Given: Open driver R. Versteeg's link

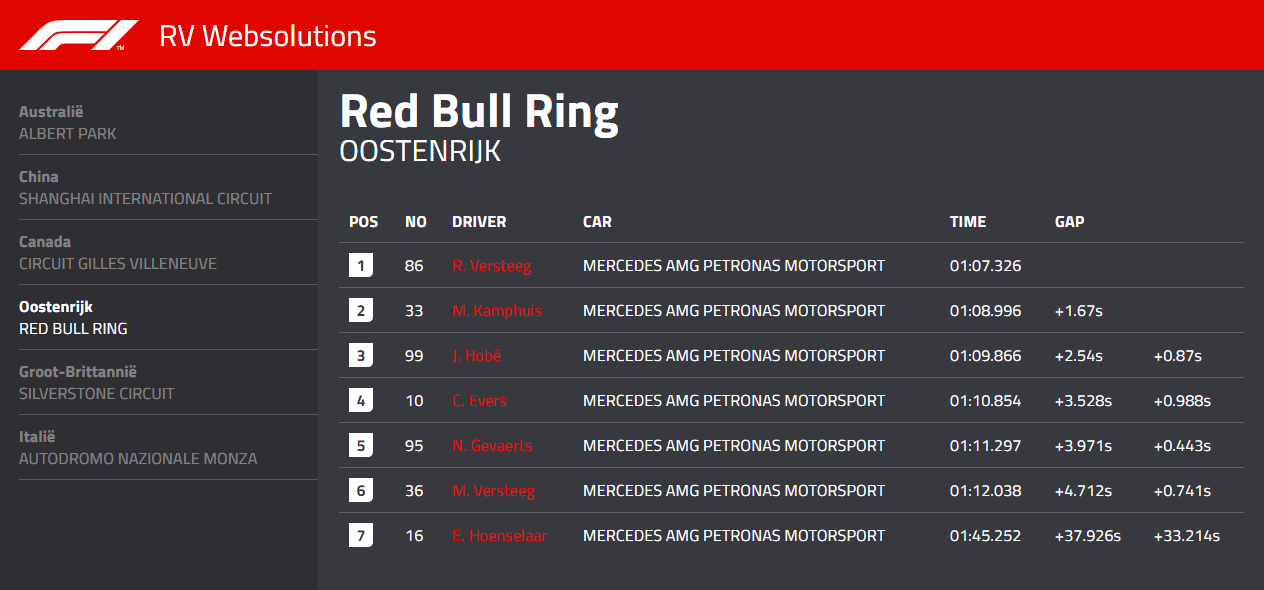Looking at the screenshot, I should 492,266.
